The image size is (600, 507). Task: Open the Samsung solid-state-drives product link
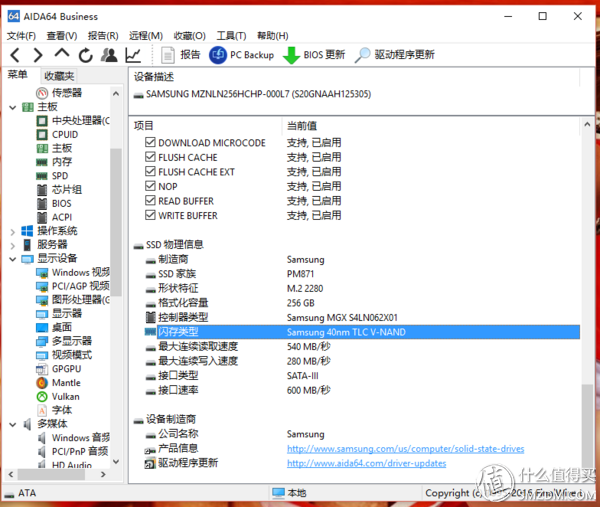click(405, 449)
